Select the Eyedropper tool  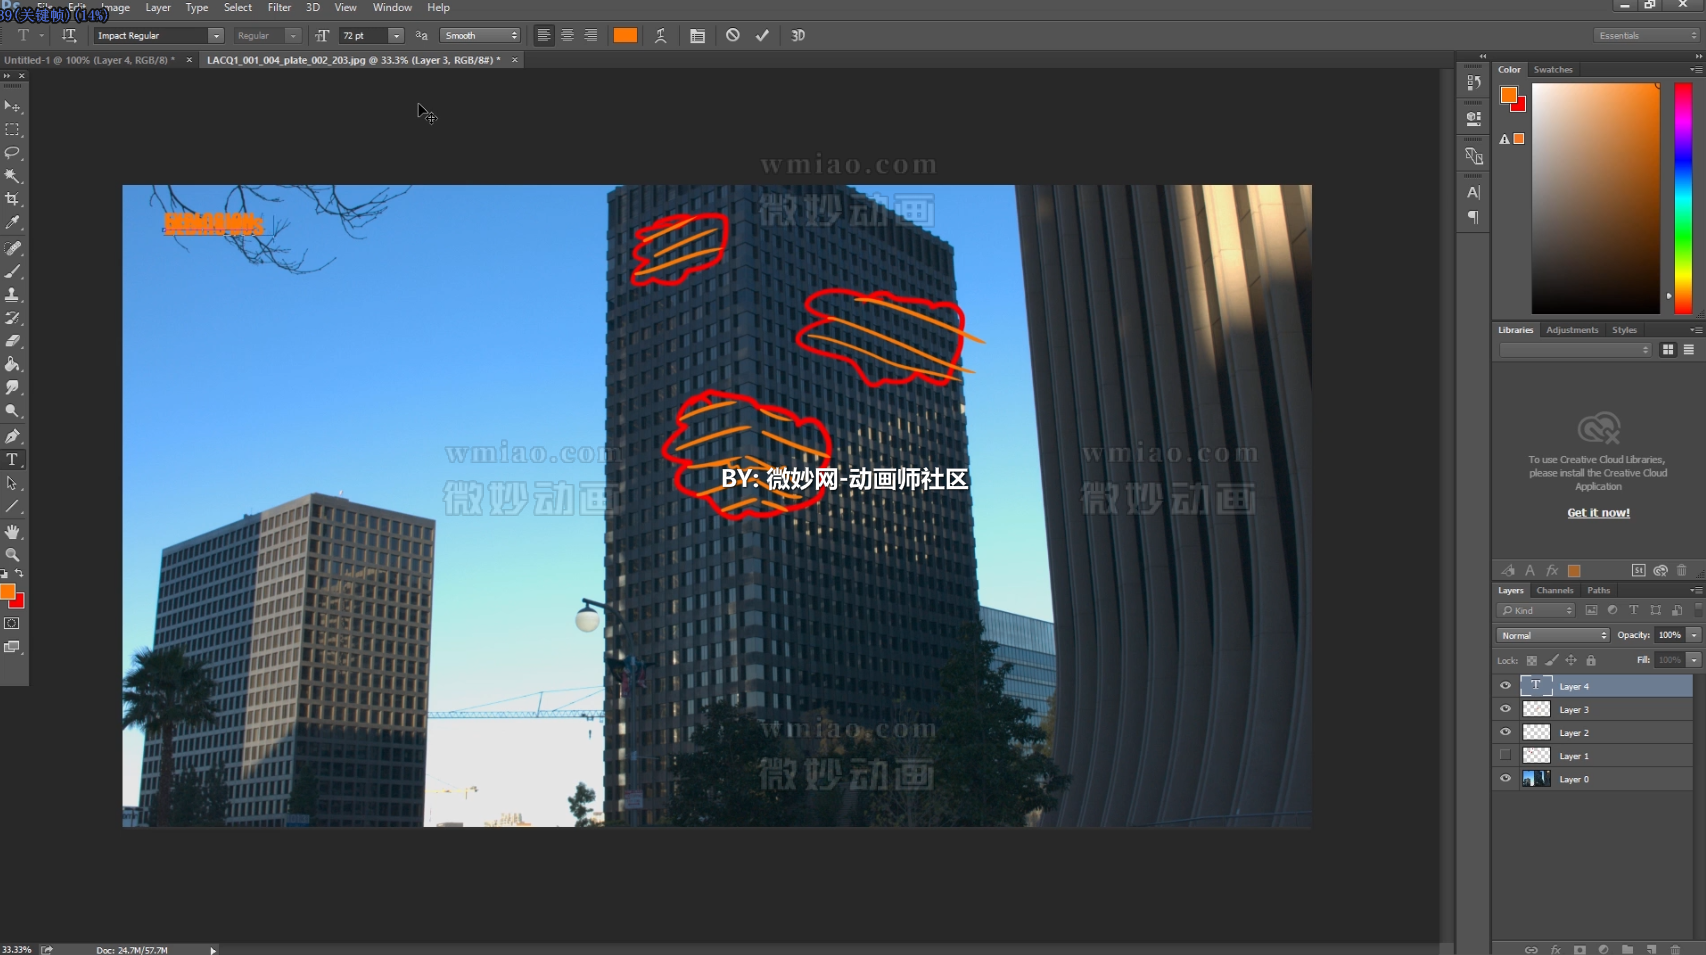(x=12, y=223)
